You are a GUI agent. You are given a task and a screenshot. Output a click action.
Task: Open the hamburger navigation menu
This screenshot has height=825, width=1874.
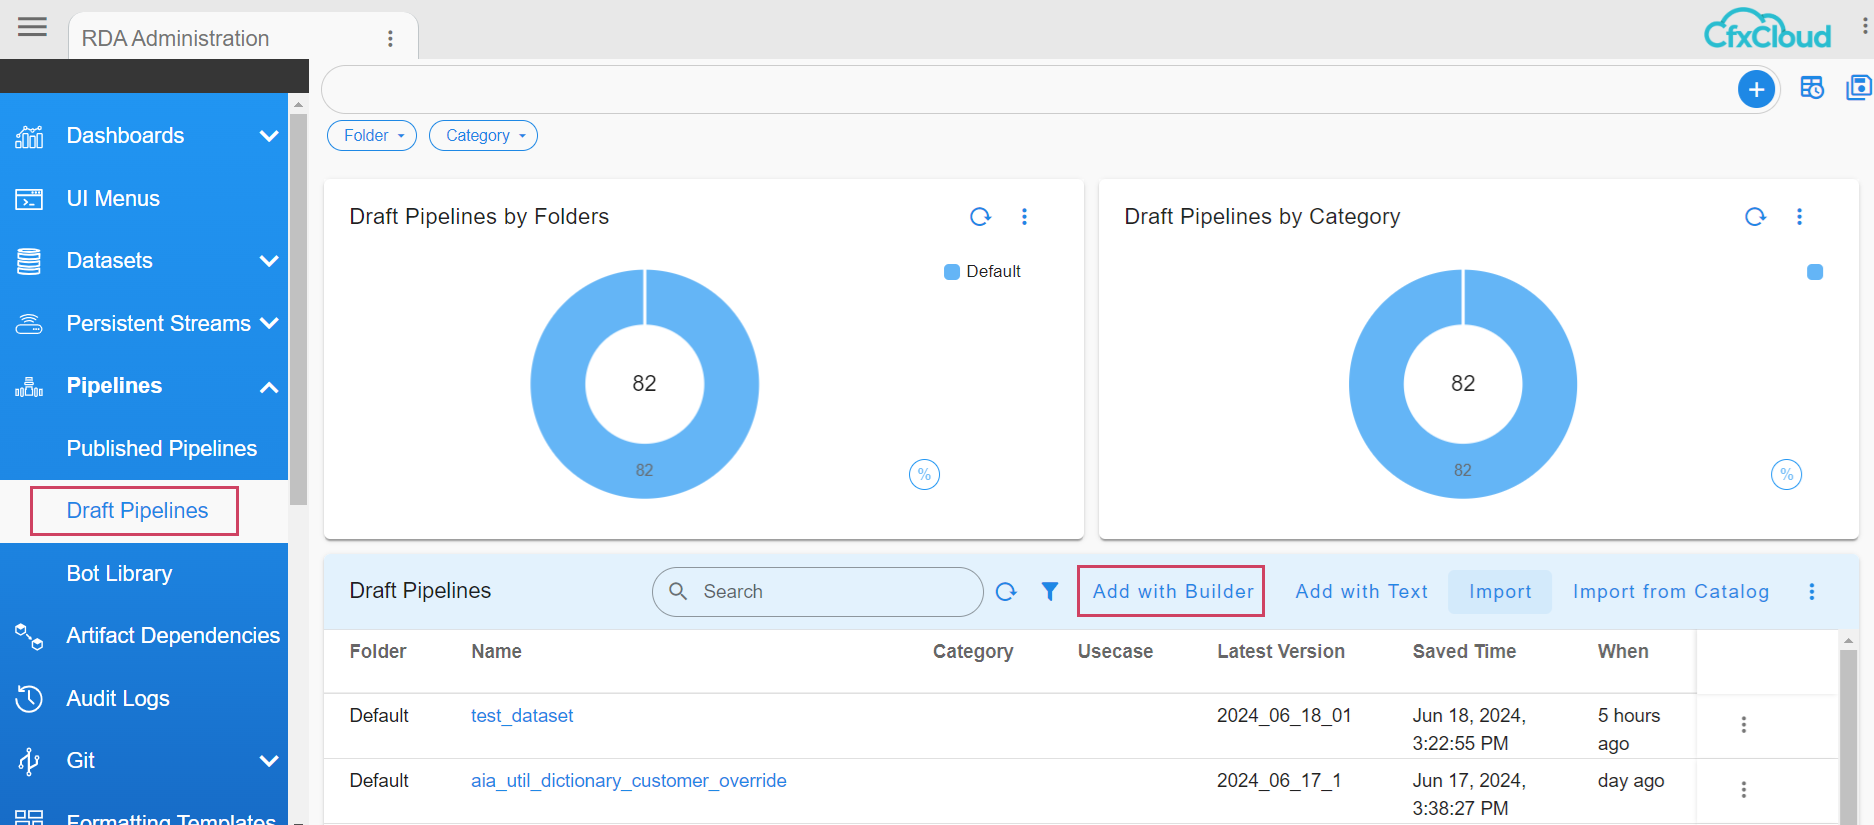[32, 27]
